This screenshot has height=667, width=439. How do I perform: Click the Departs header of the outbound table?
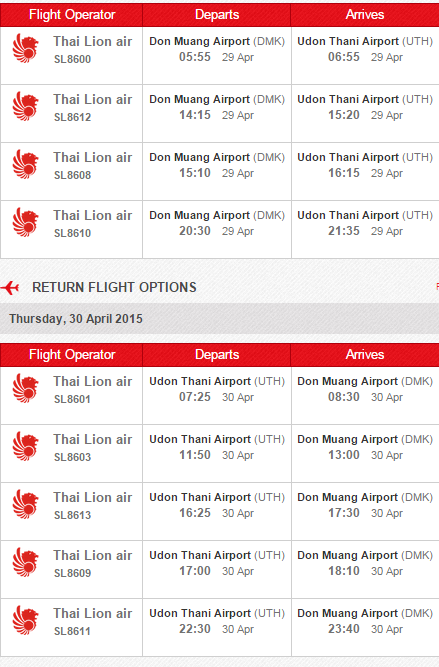click(x=217, y=15)
